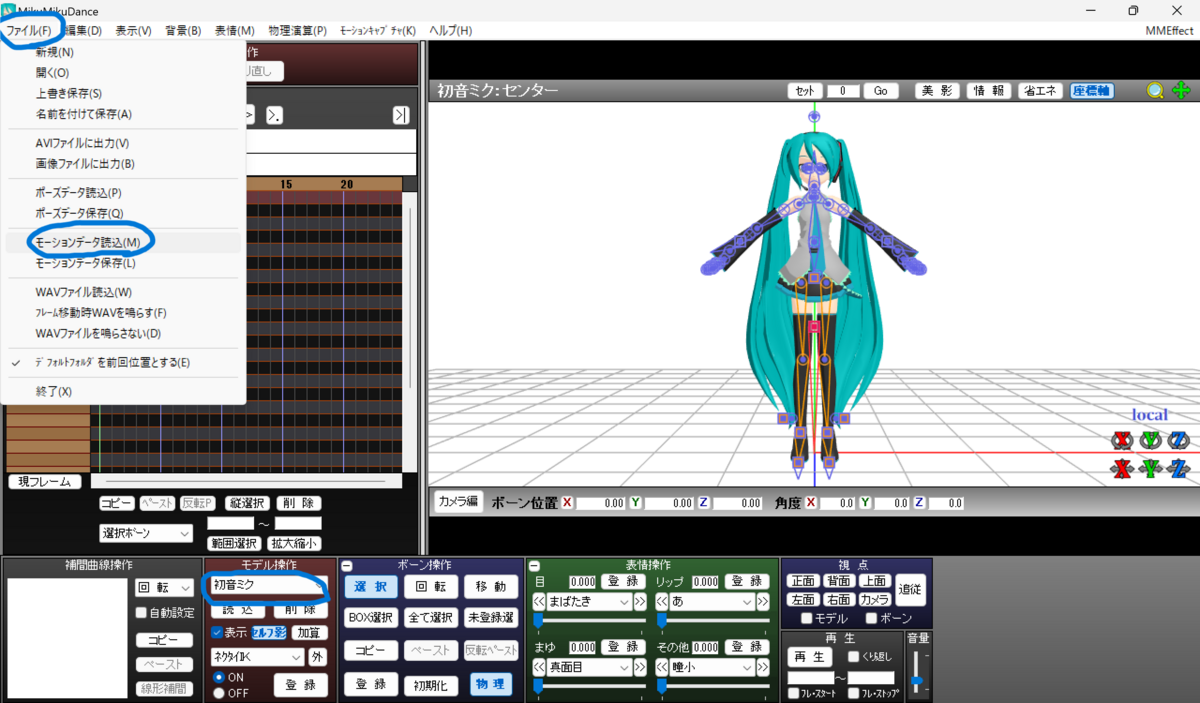Toggle the 自動設定 checkbox
The width and height of the screenshot is (1200, 703).
pyautogui.click(x=140, y=613)
